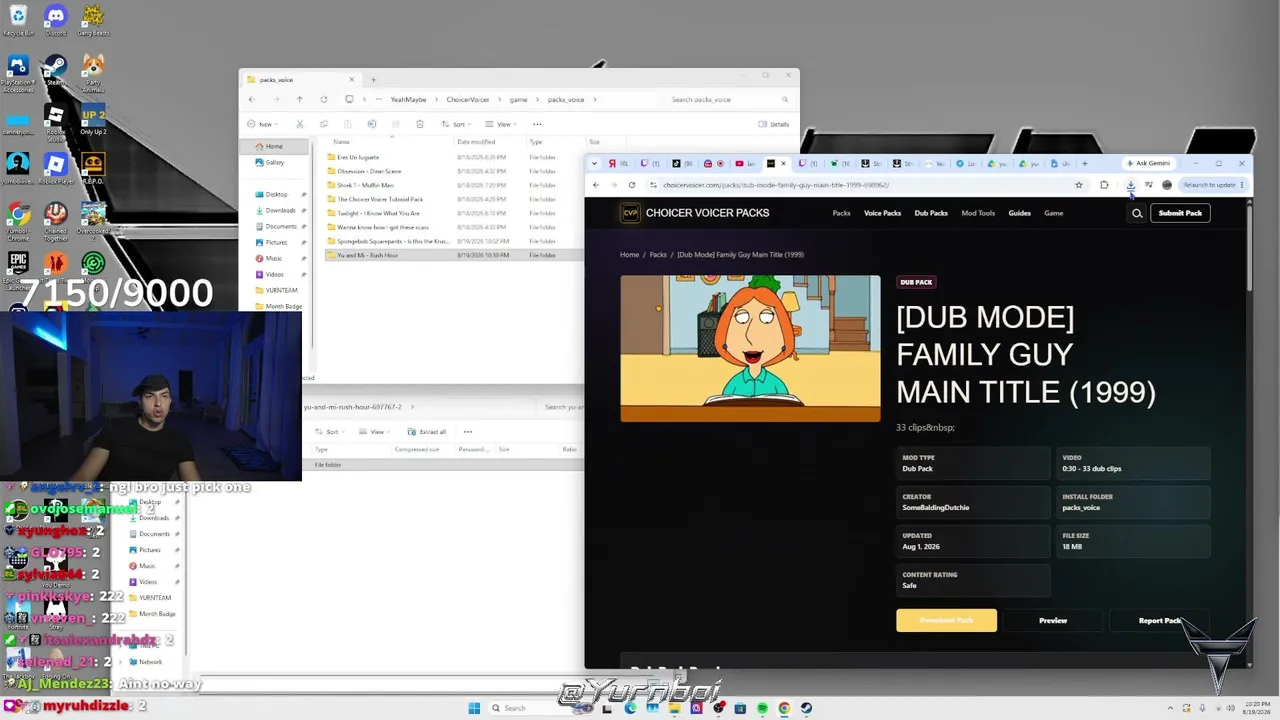The height and width of the screenshot is (720, 1280).
Task: Select The Choicer Voicer Tutorial Pack folder
Action: (380, 199)
